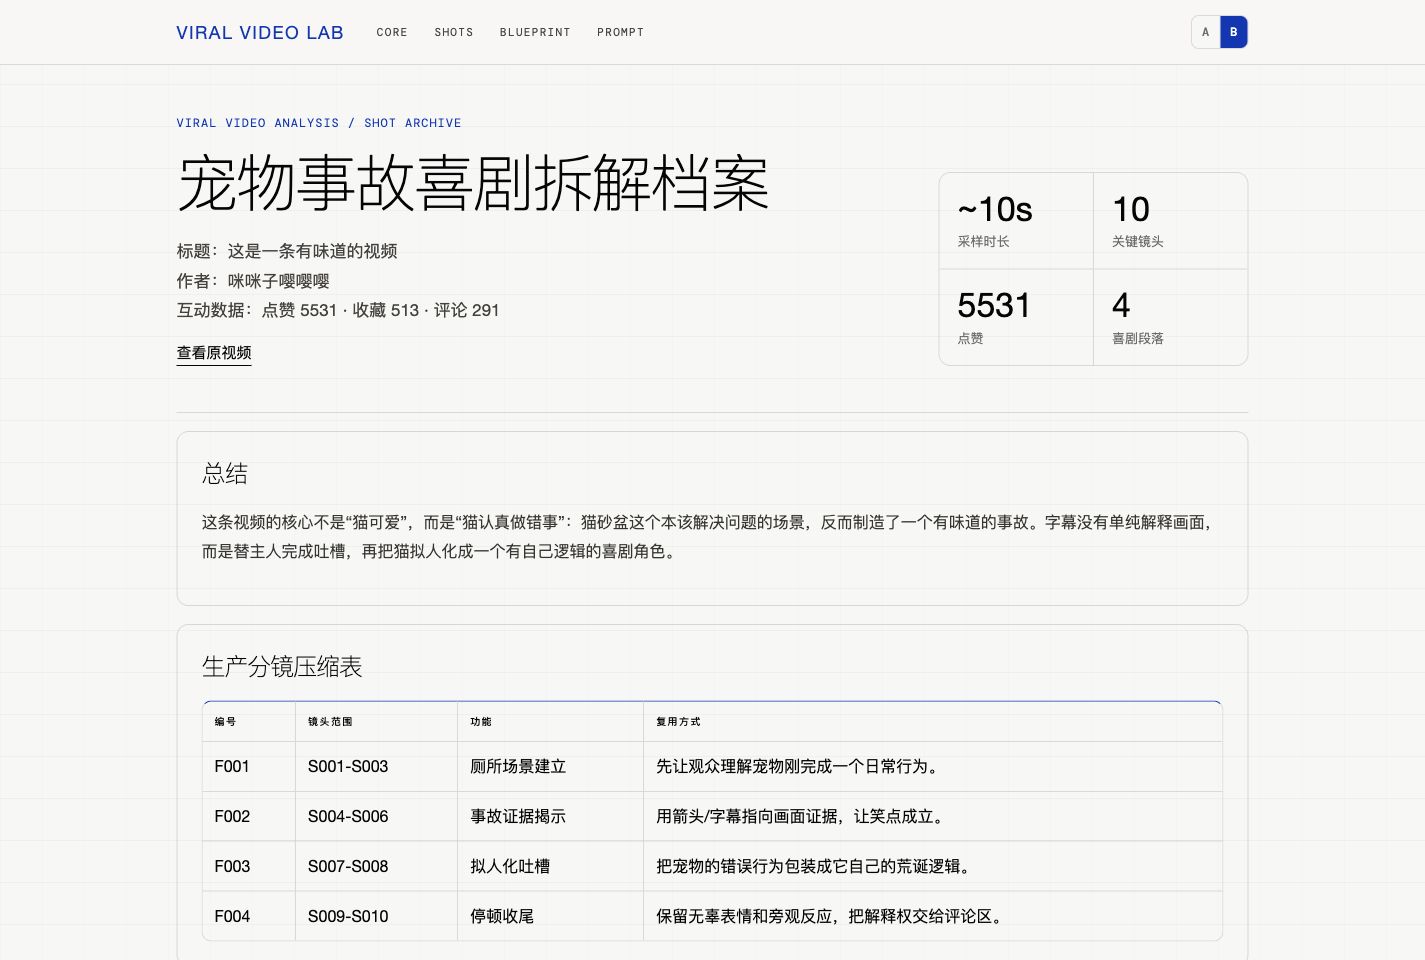Screen dimensions: 1425x960
Task: Click the 先让观众理解宠物刚完成一个日常行为 cell
Action: 933,767
